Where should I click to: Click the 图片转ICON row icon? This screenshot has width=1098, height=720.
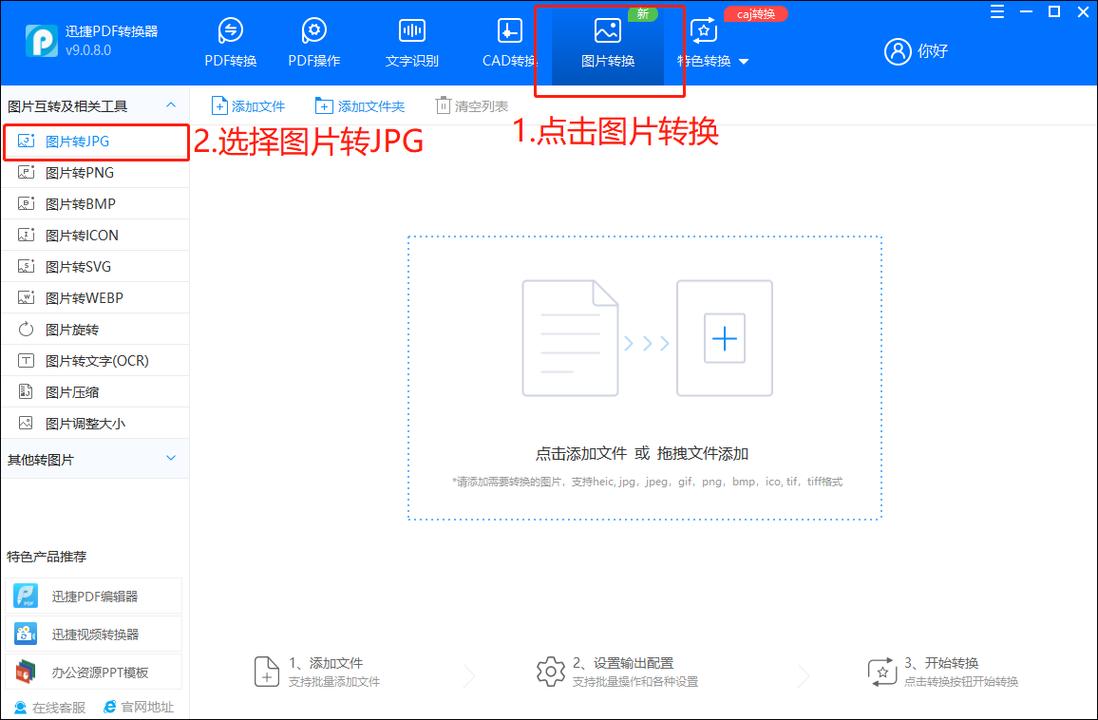26,235
